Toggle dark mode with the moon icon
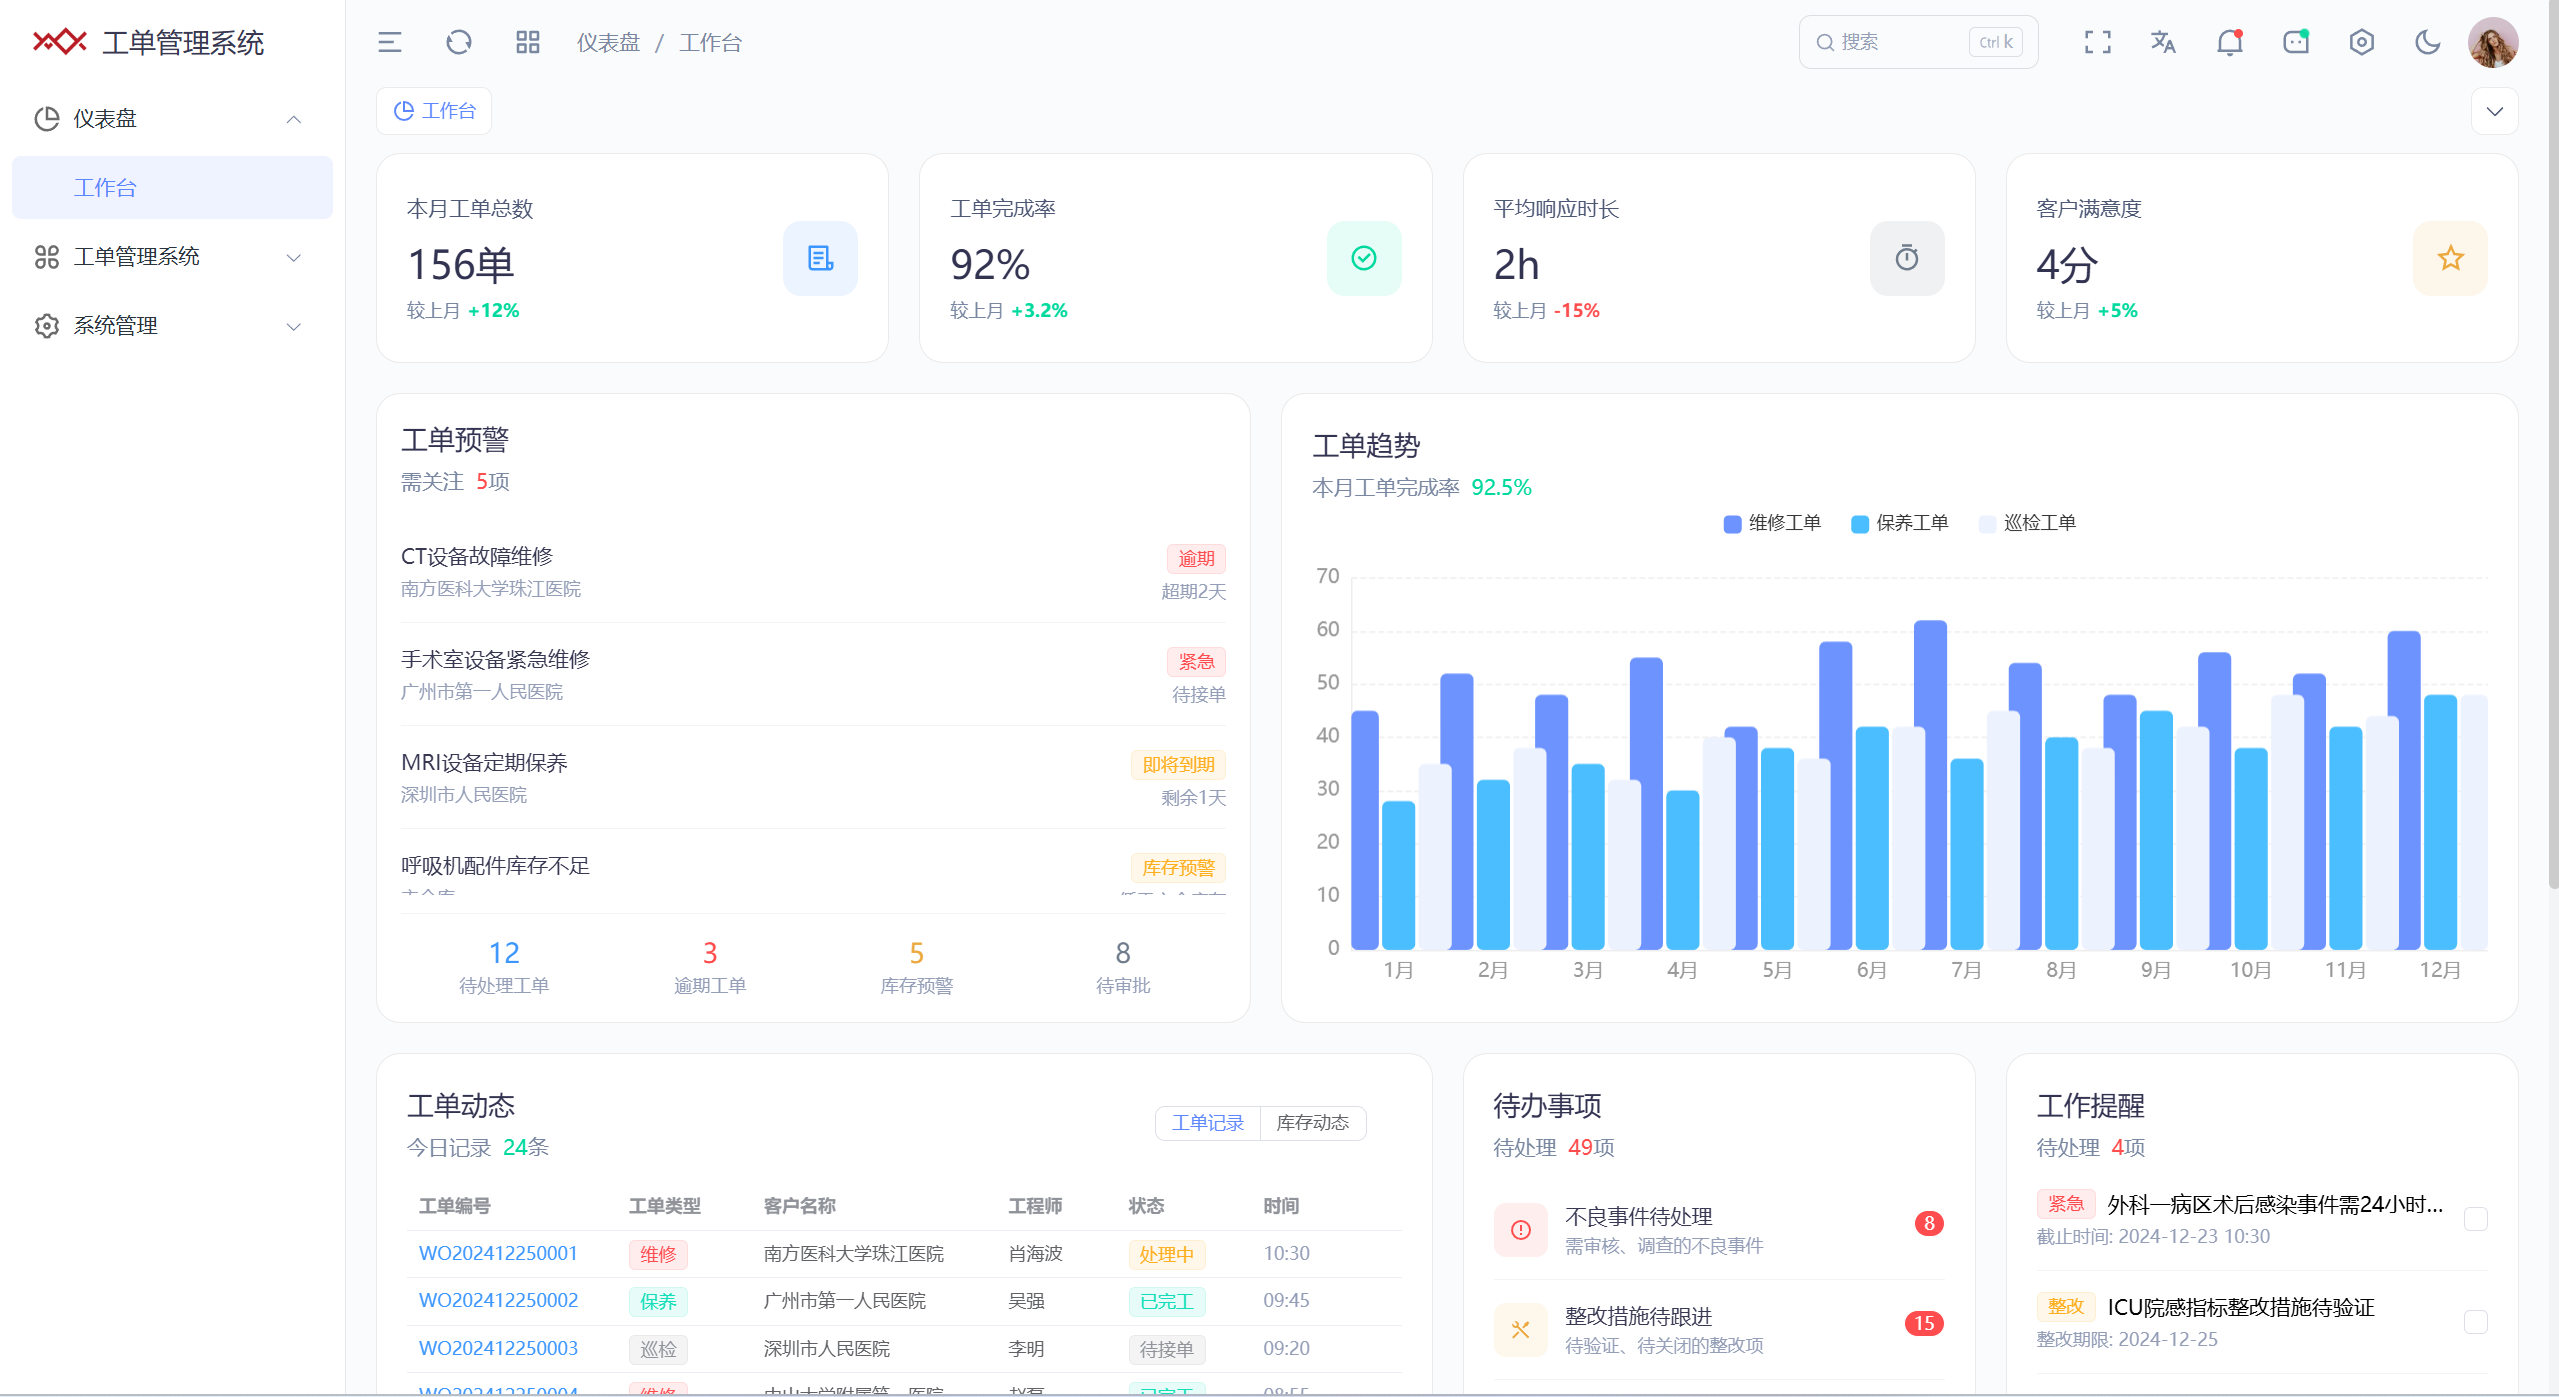Image resolution: width=2559 pixels, height=1397 pixels. click(2427, 42)
